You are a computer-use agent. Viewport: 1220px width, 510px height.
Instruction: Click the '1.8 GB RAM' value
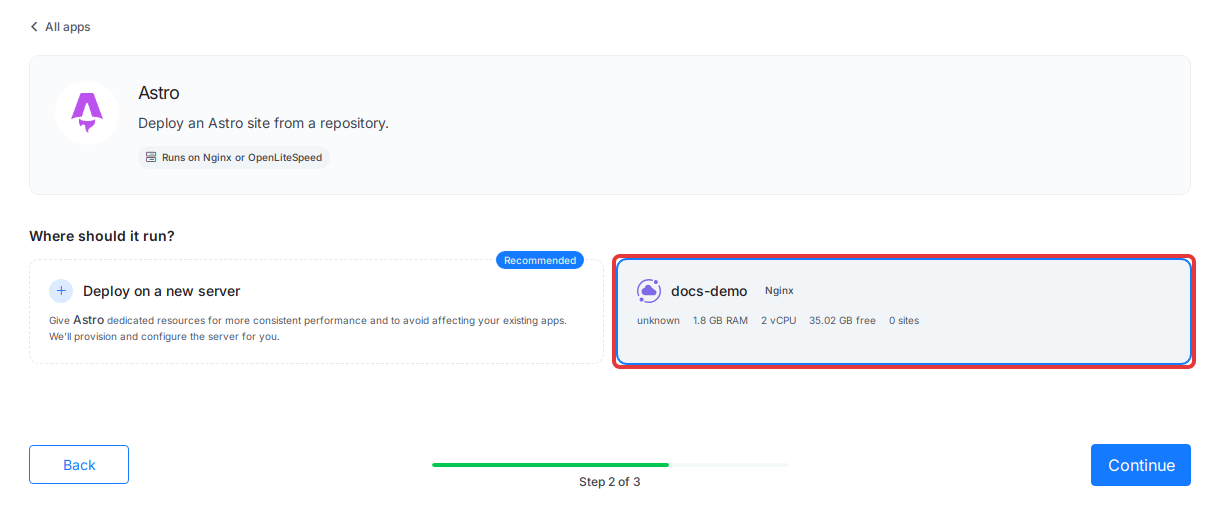(x=720, y=321)
